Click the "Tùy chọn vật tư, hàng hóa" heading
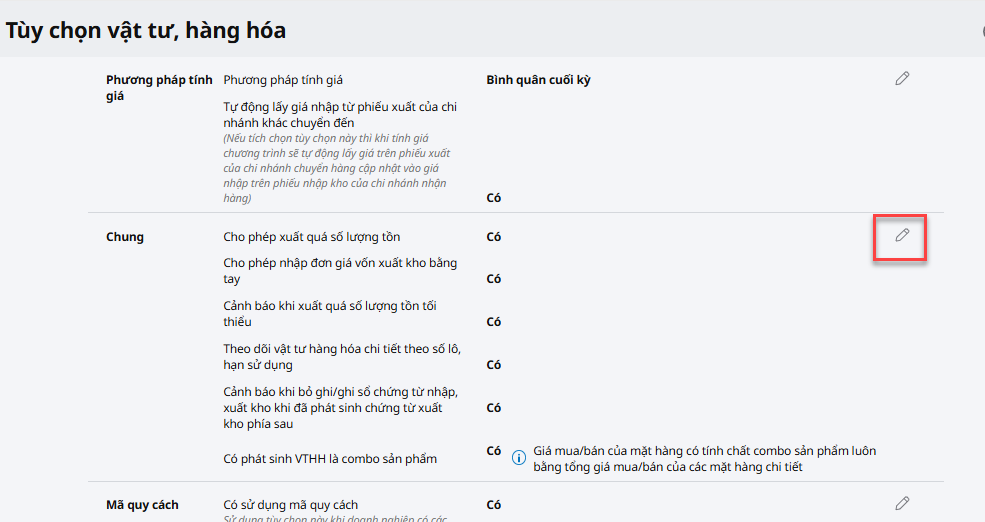This screenshot has height=522, width=985. pyautogui.click(x=146, y=31)
